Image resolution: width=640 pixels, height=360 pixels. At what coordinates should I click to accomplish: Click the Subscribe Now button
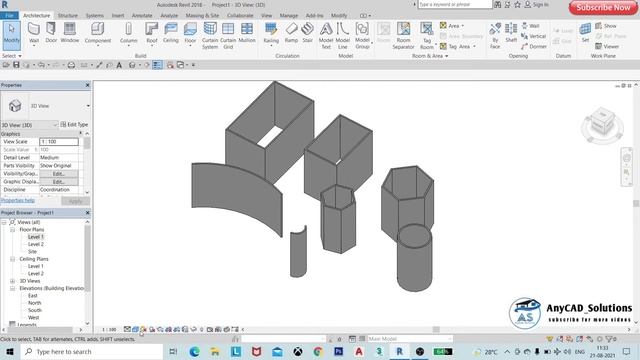point(603,7)
